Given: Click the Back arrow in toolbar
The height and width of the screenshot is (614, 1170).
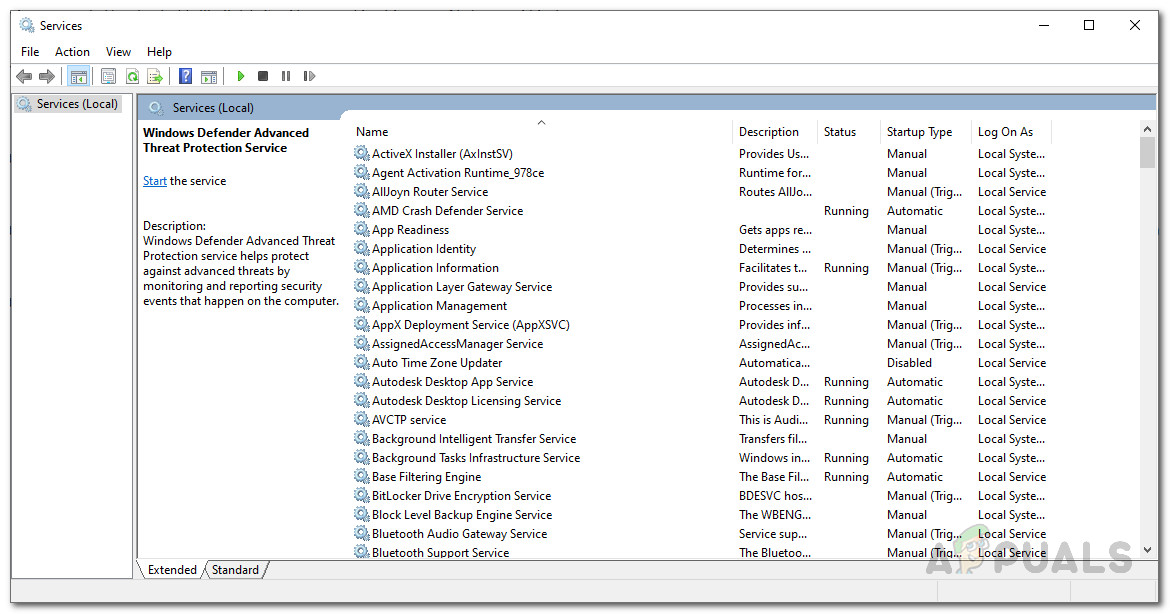Looking at the screenshot, I should pyautogui.click(x=24, y=76).
